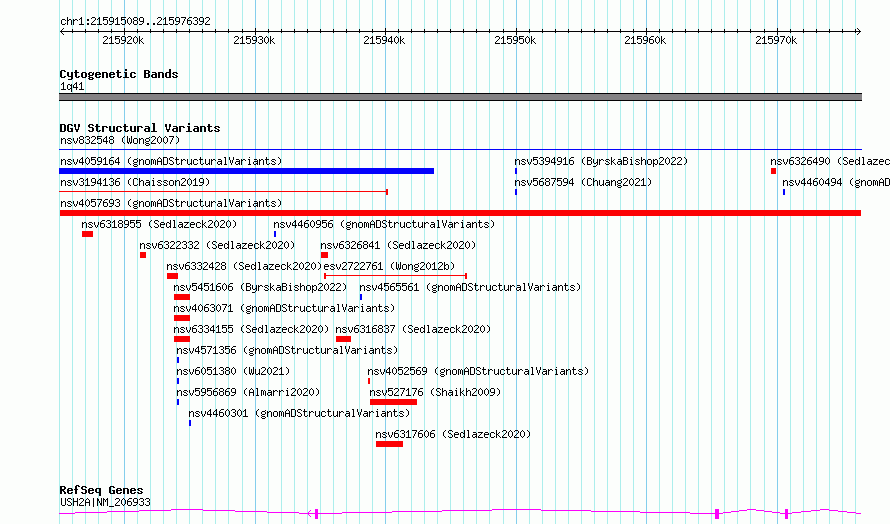Screen dimensions: 890x524
Task: Select the long red nsv4057693 variant bar
Action: click(x=460, y=213)
